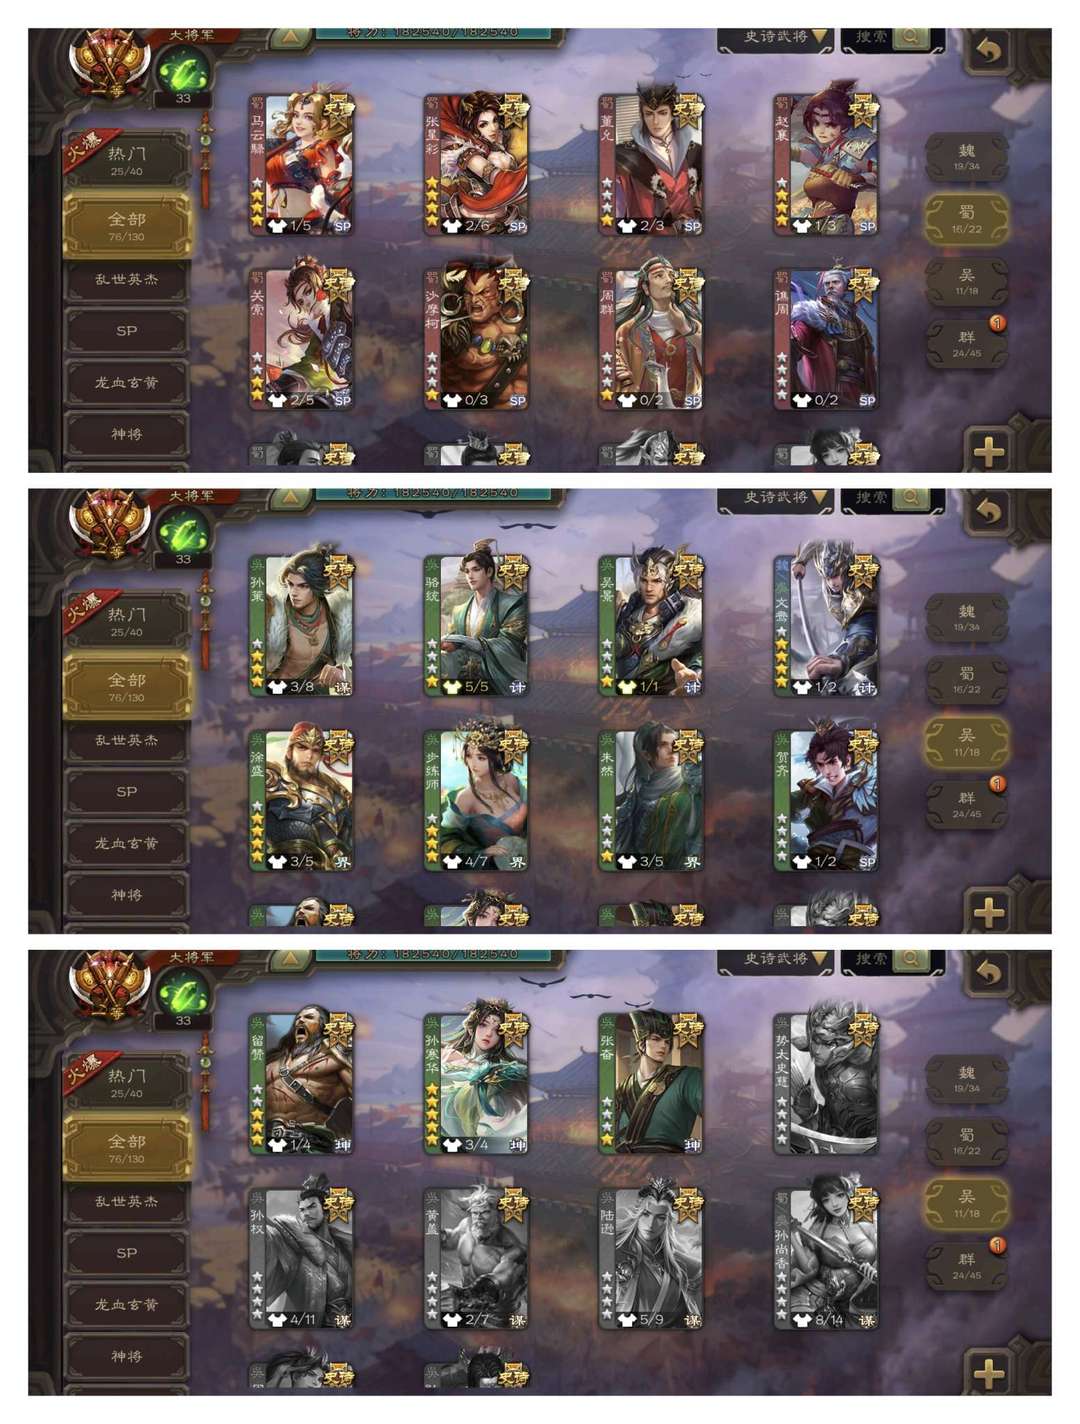Image resolution: width=1080 pixels, height=1424 pixels.
Task: Select the 热门 category in the bottom screenshot
Action: (127, 1081)
